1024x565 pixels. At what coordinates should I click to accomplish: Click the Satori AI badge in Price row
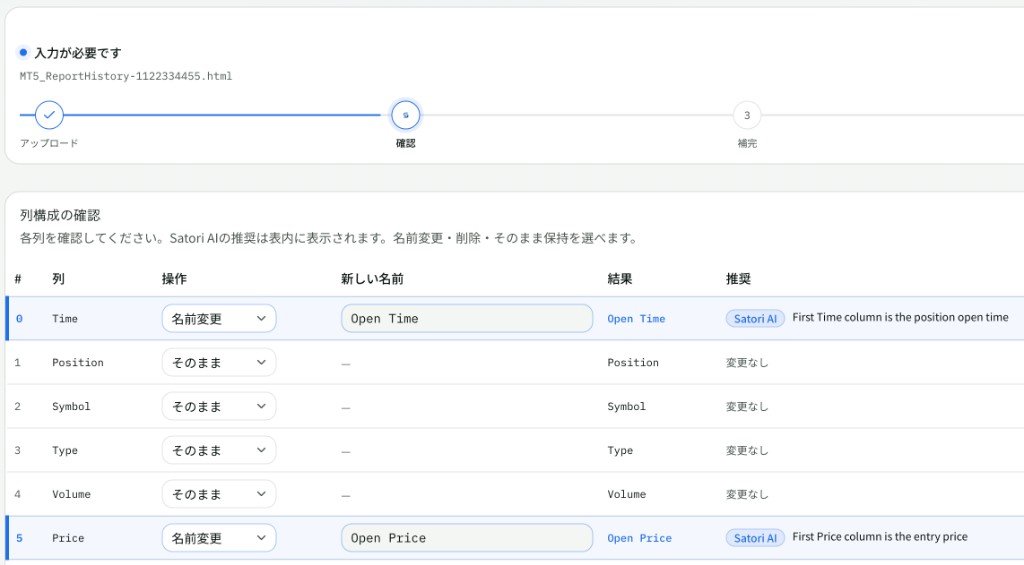pos(755,538)
